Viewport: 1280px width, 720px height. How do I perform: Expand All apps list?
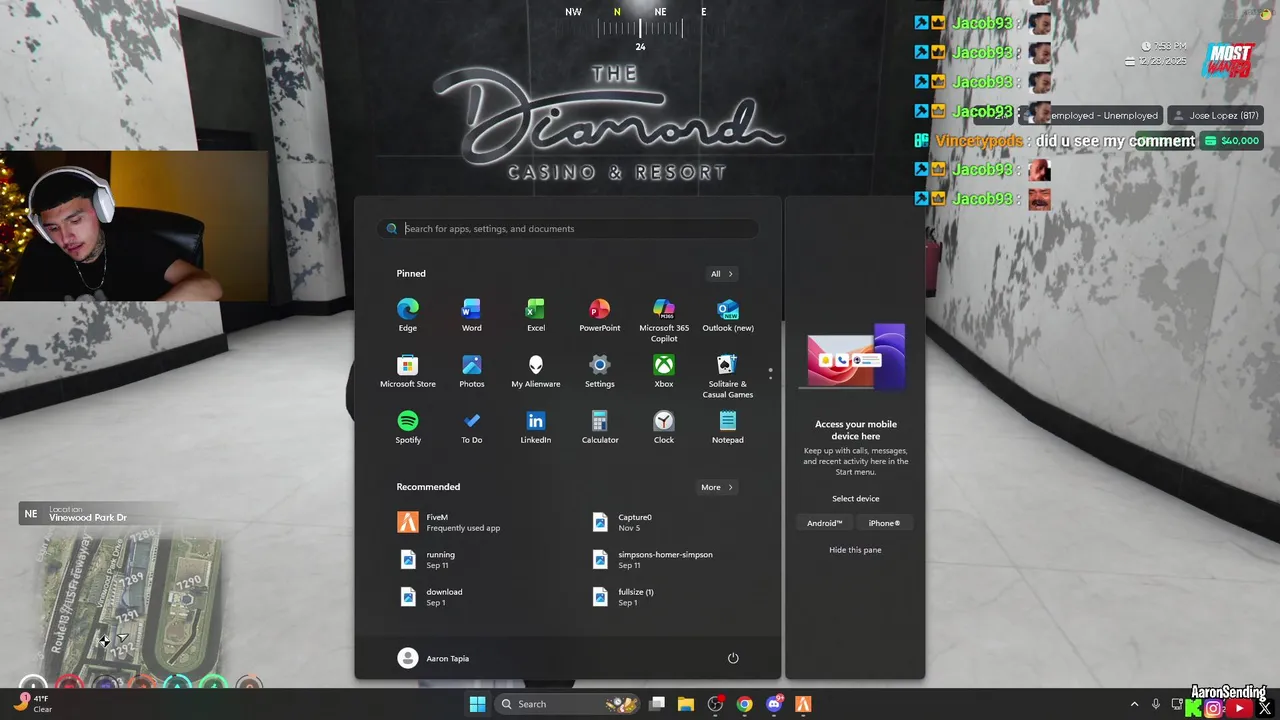pyautogui.click(x=721, y=274)
